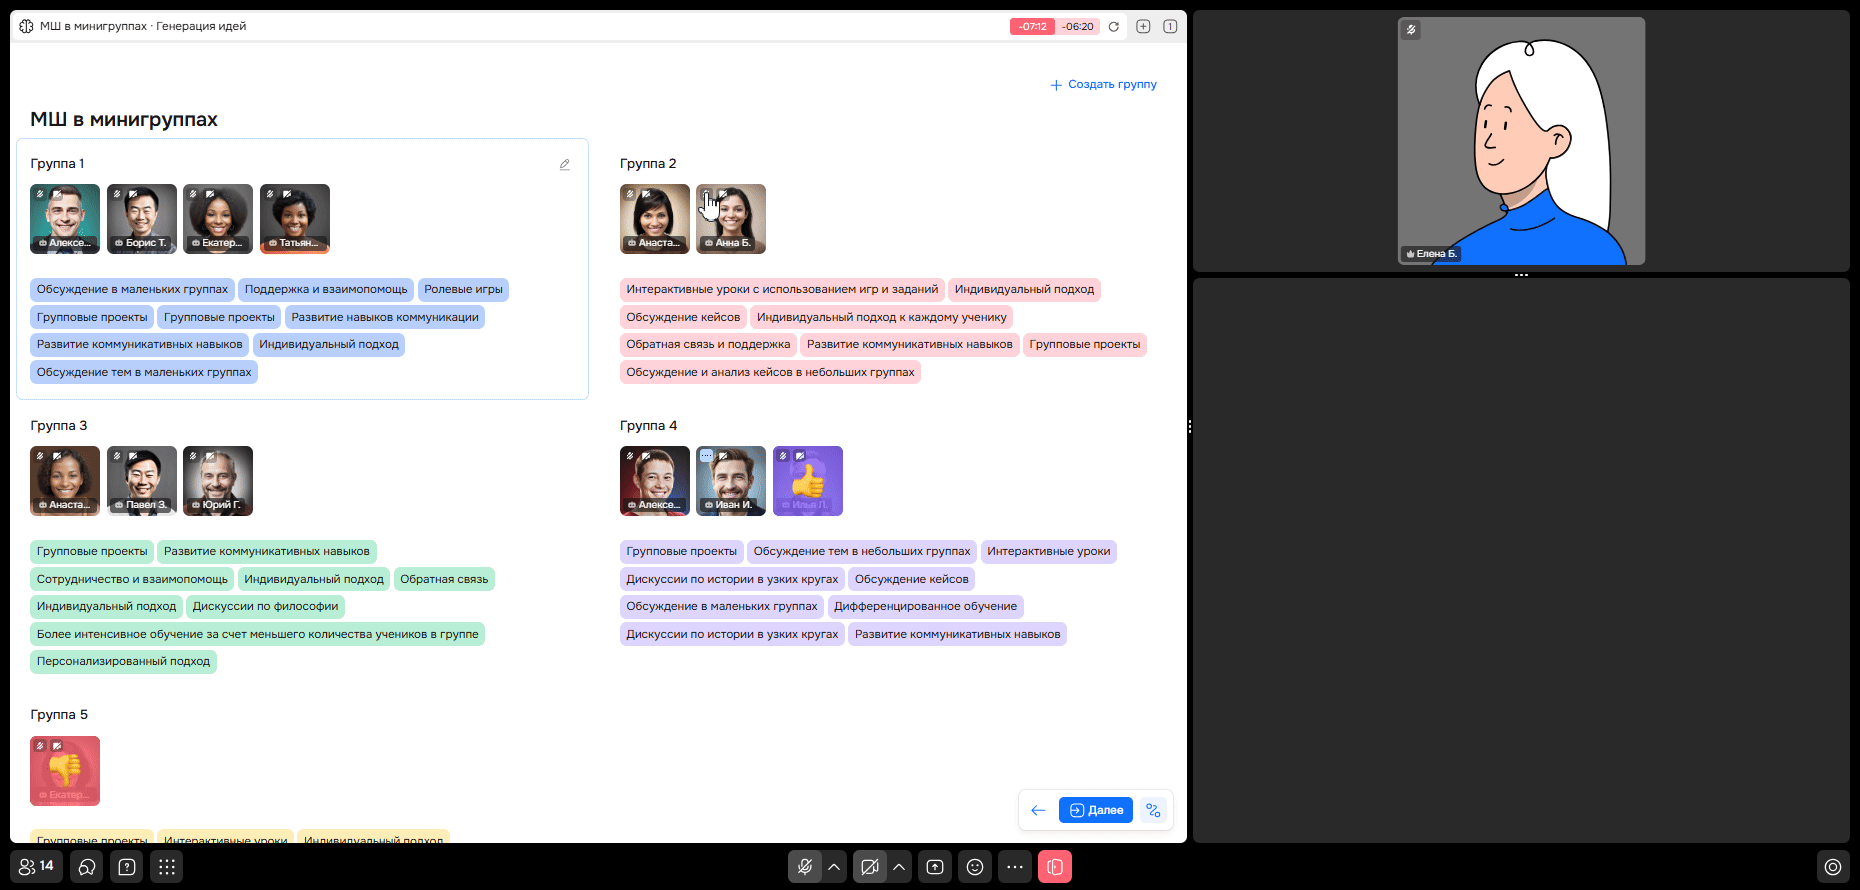Select Татьян... thumbnail in Группа 1

coord(295,219)
